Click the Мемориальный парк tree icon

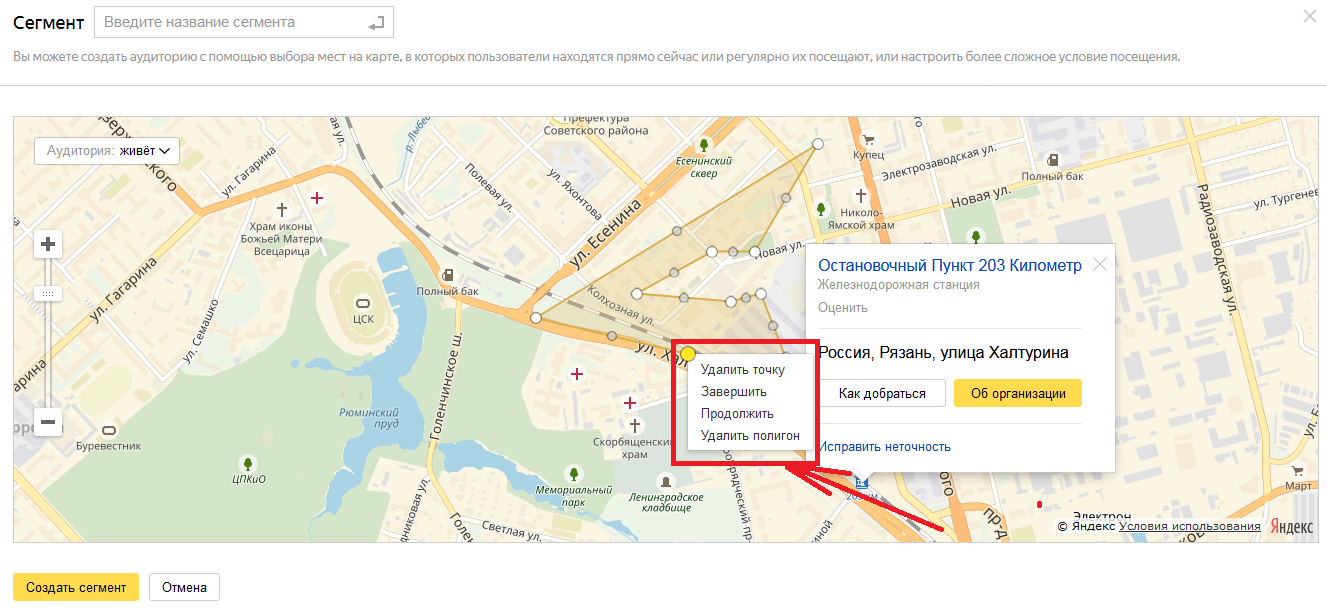point(573,473)
